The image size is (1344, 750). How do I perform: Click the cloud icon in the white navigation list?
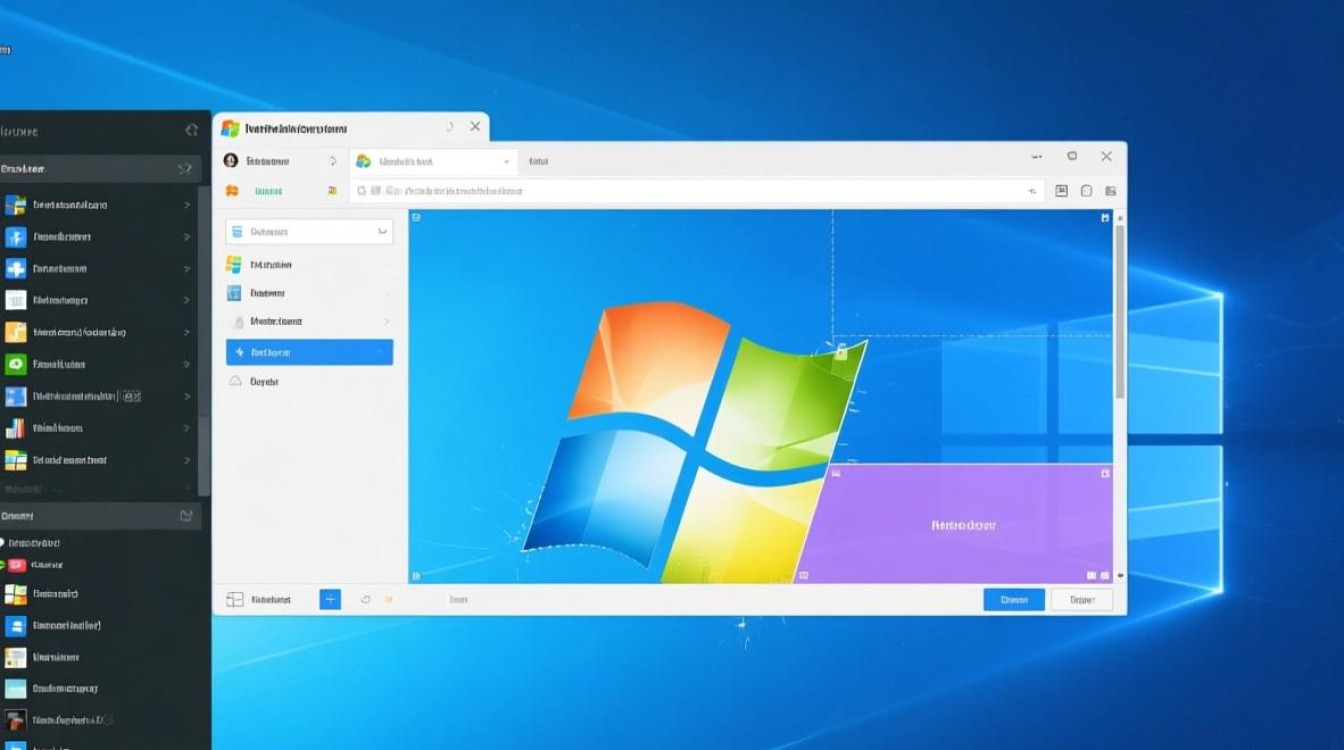235,381
